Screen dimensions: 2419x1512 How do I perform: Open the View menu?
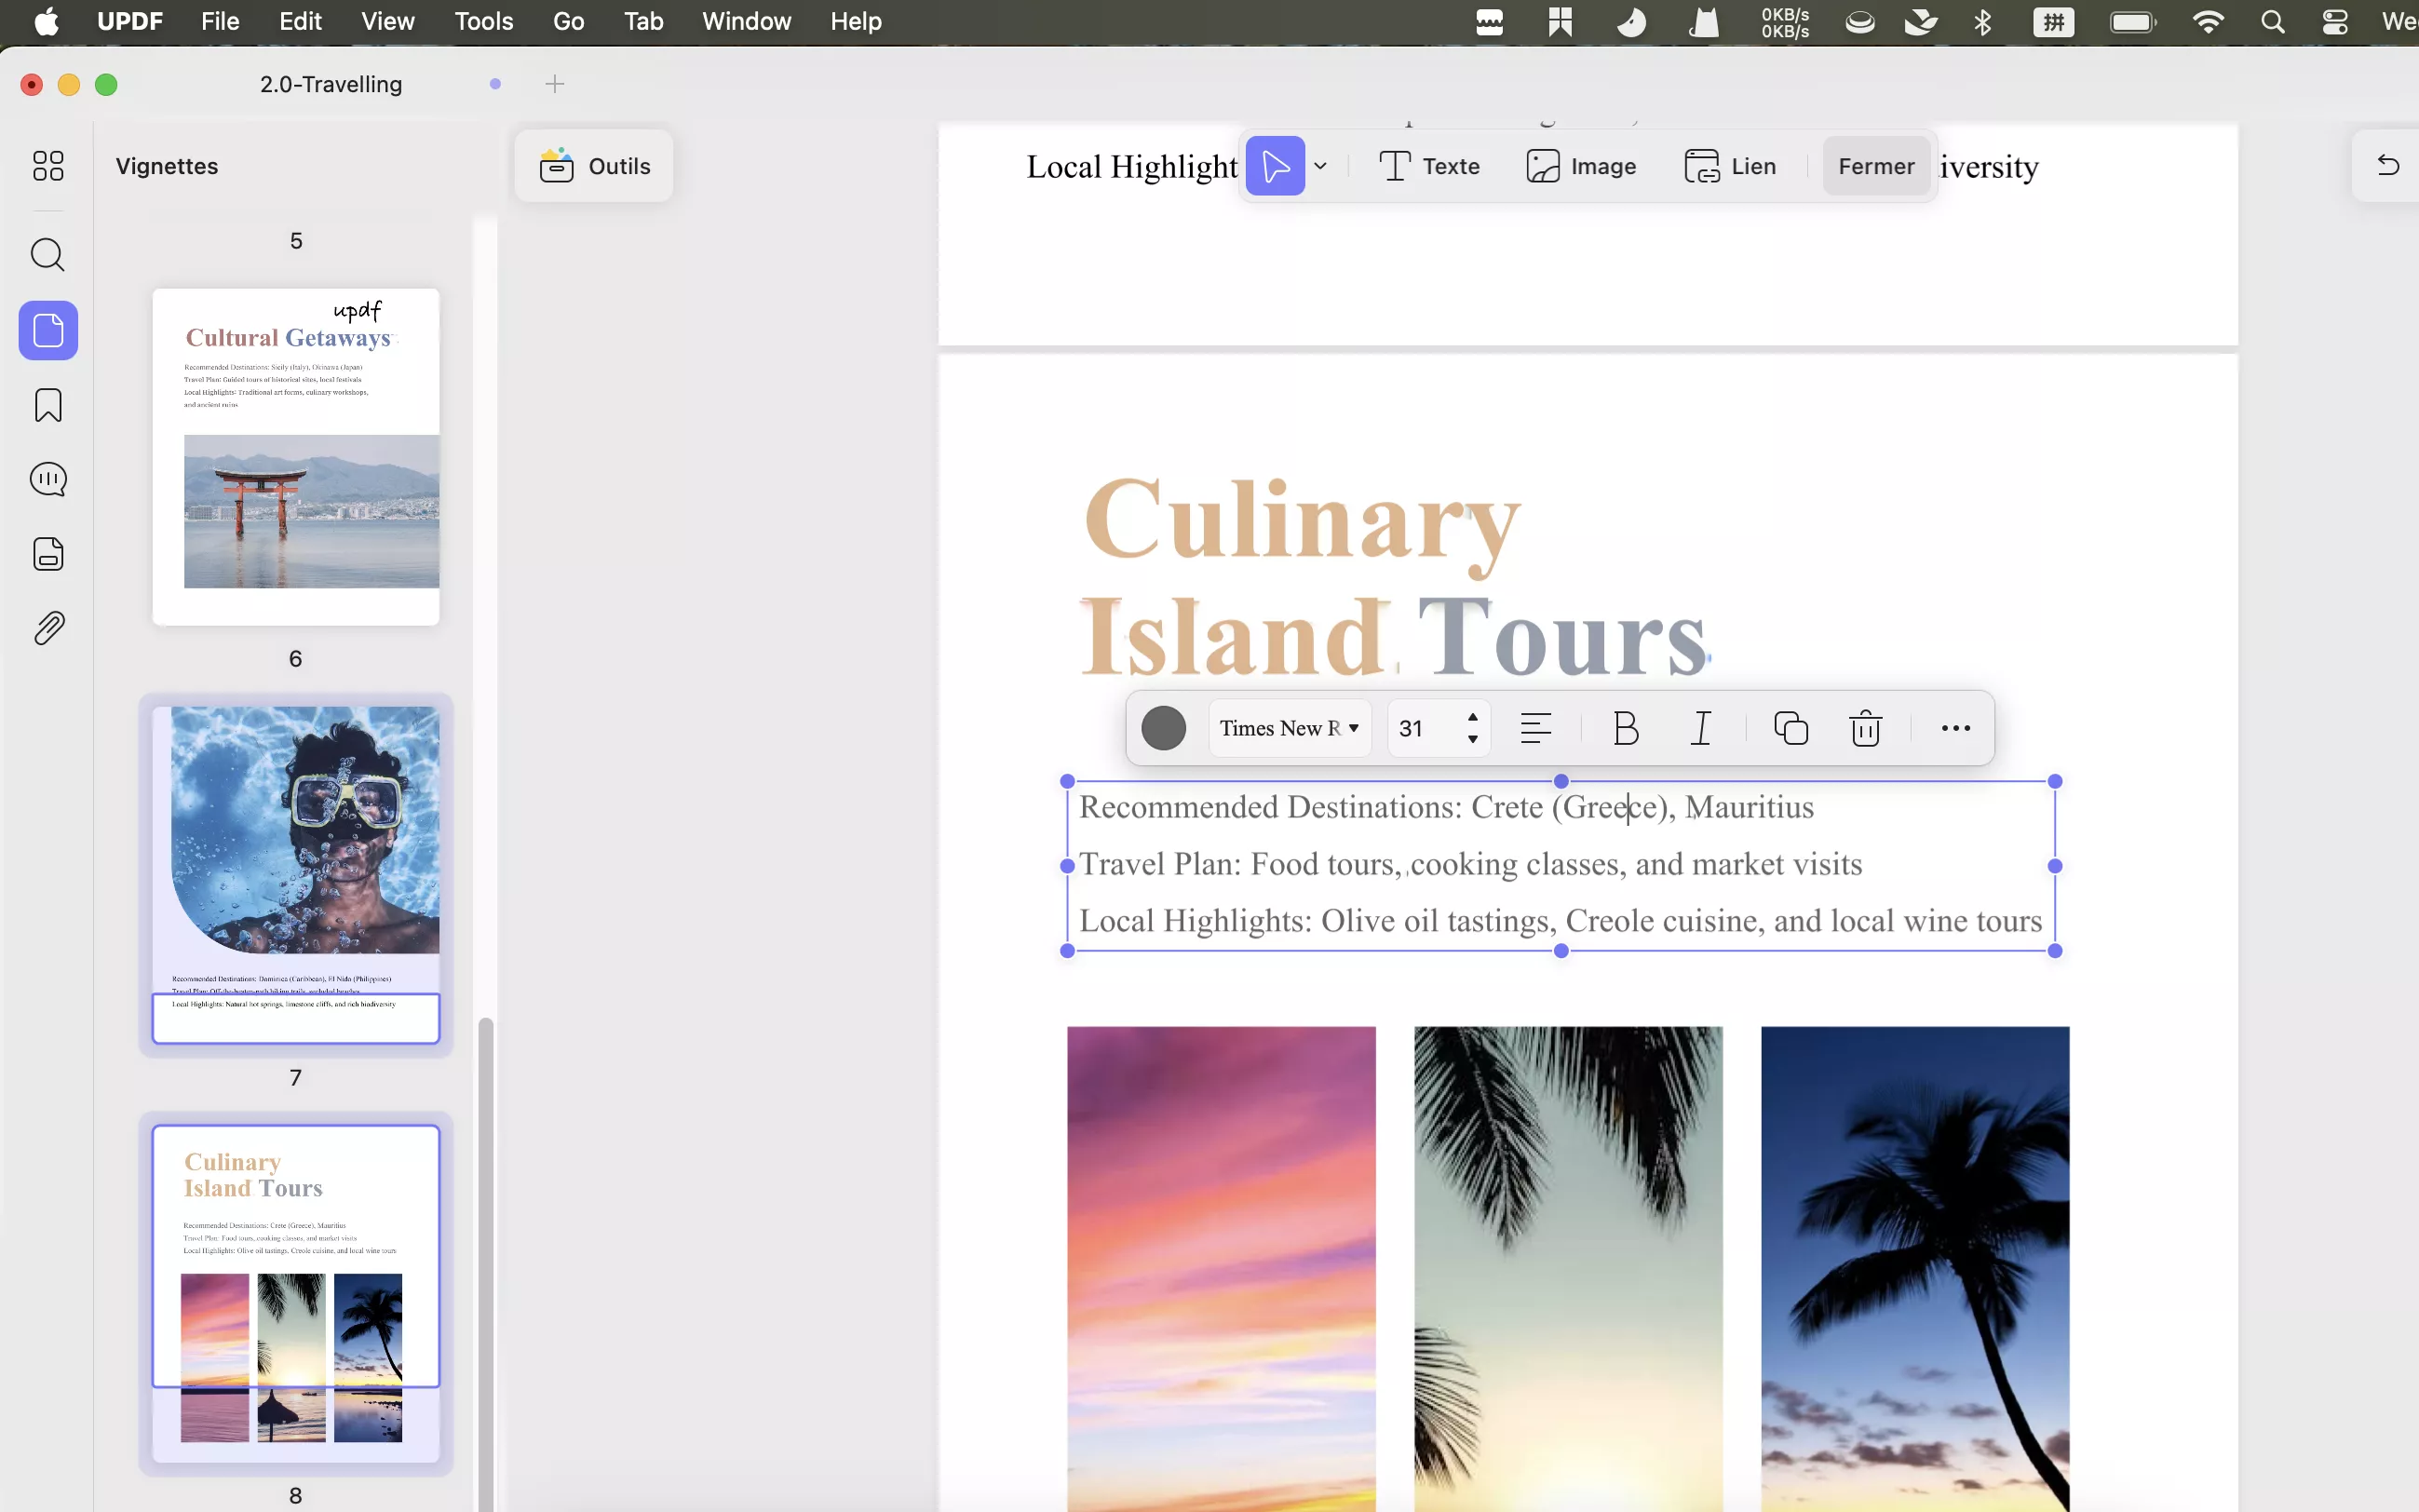pos(388,21)
